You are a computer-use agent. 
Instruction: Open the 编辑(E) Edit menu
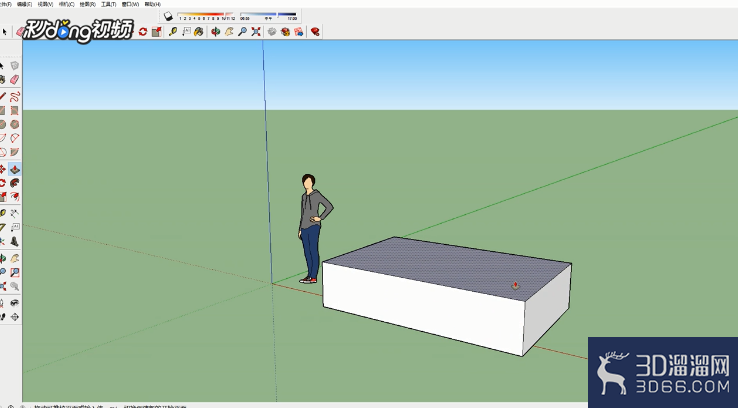coord(24,4)
